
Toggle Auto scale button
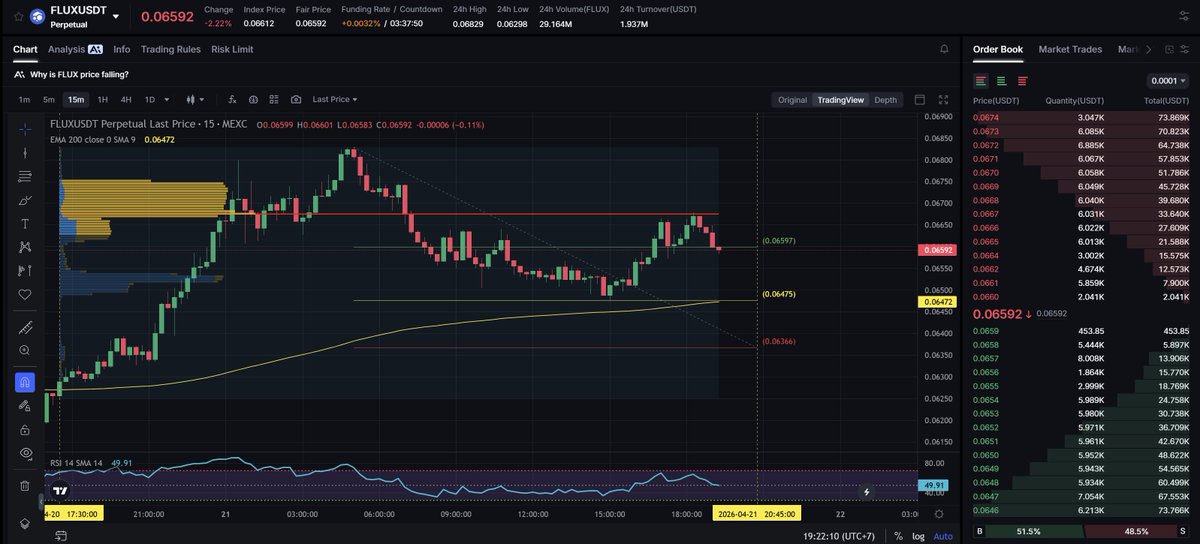click(943, 536)
